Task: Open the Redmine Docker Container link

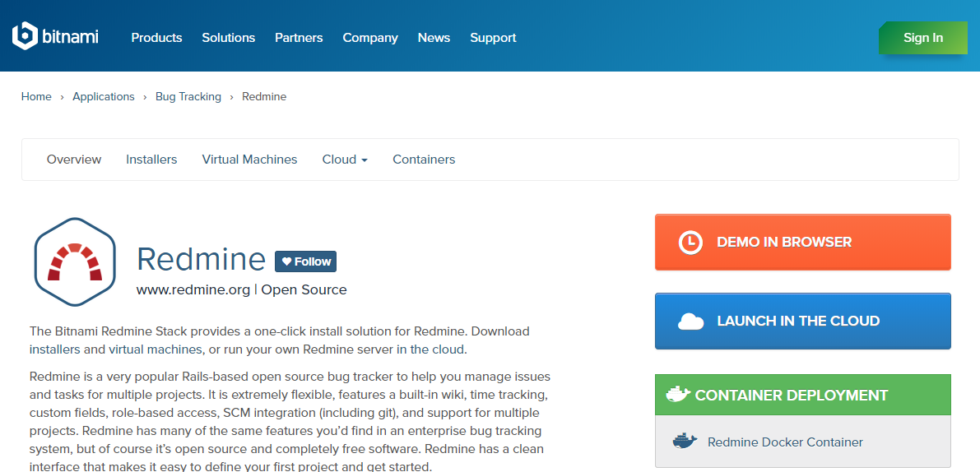Action: [x=785, y=442]
